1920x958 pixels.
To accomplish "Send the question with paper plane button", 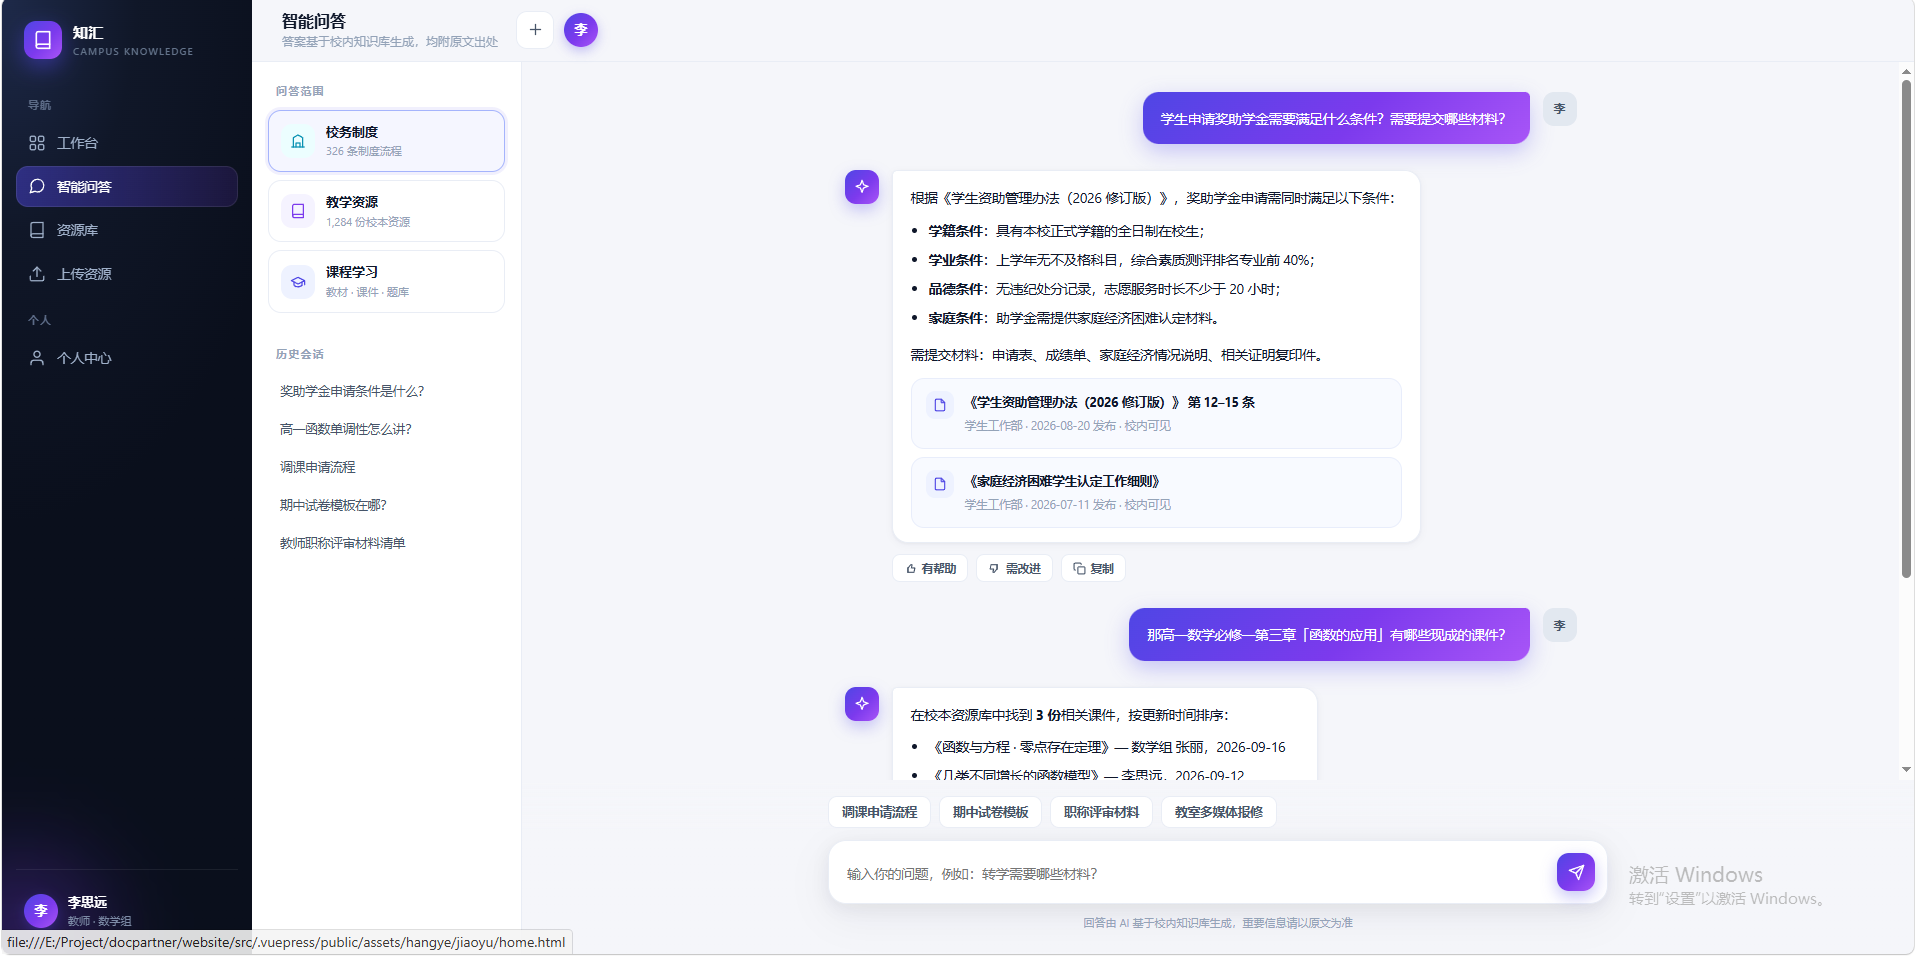I will point(1576,872).
